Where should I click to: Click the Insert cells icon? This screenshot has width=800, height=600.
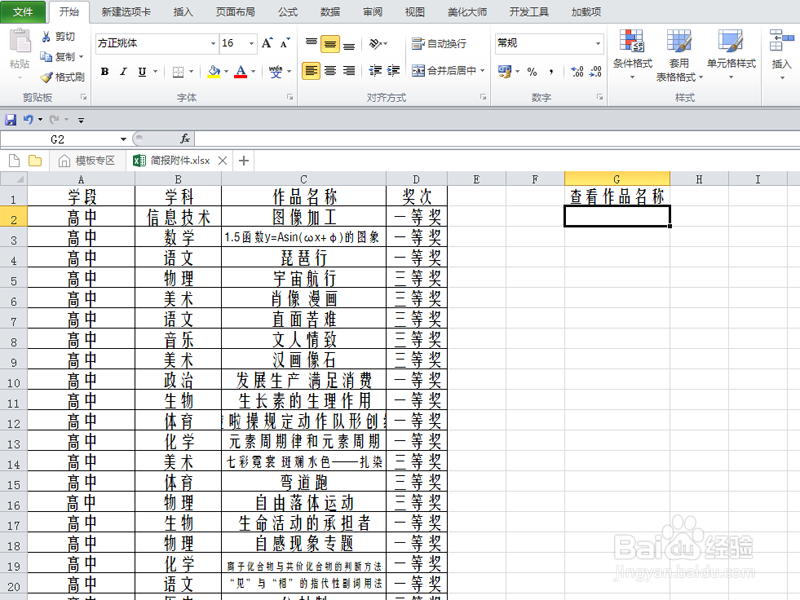tap(781, 41)
